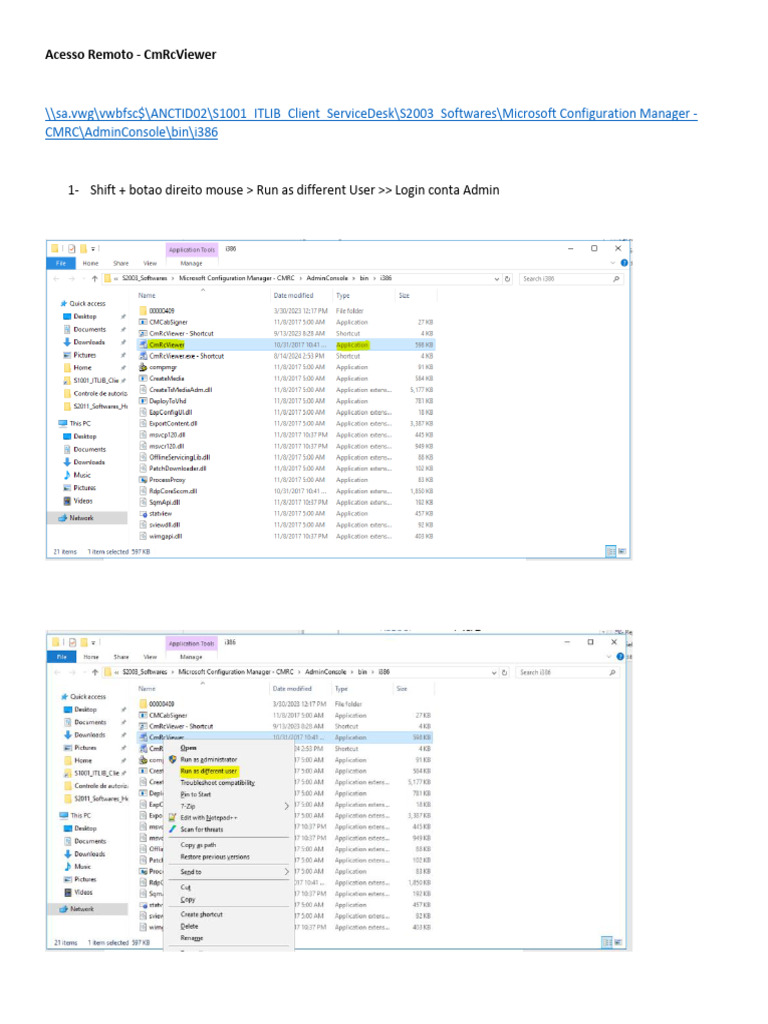The image size is (768, 1024).
Task: Click the blue Help icon in upper Explorer
Action: [624, 263]
